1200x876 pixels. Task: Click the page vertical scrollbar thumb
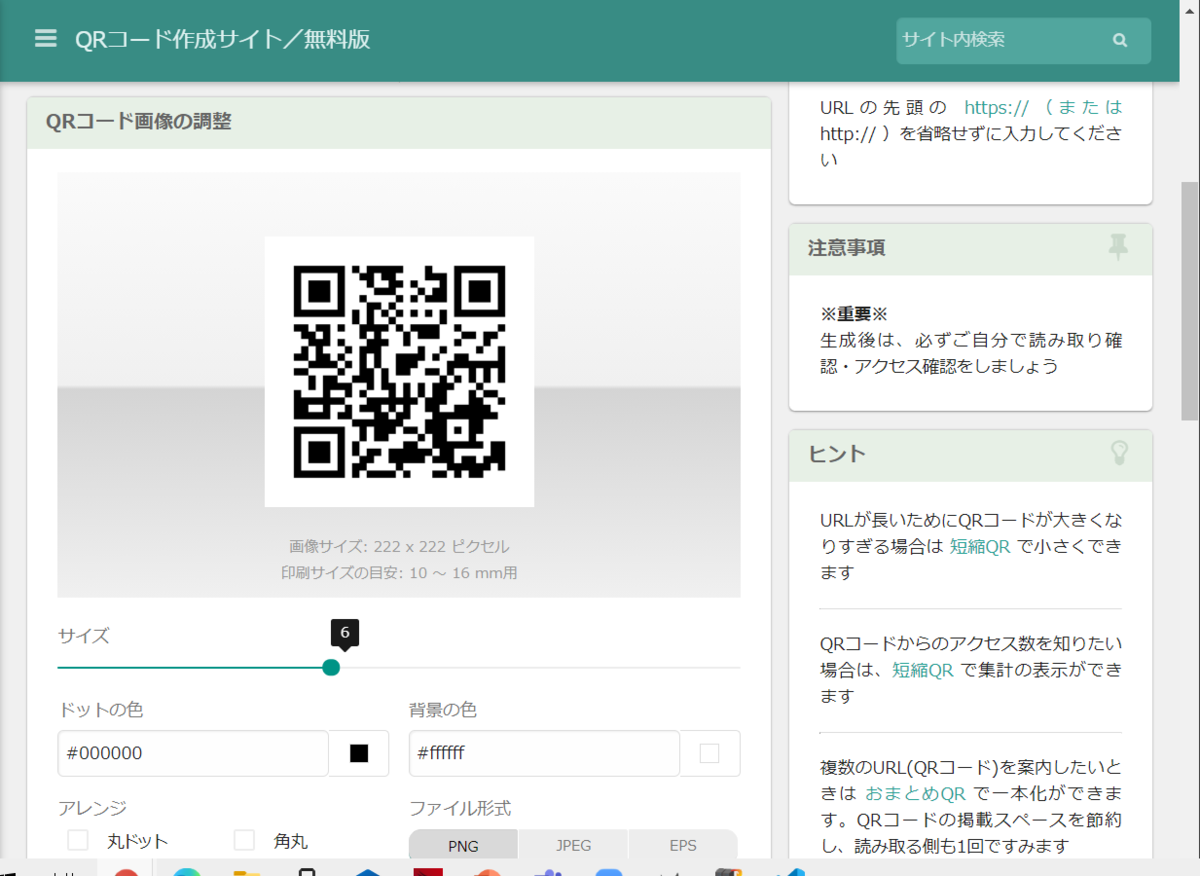[x=1189, y=300]
